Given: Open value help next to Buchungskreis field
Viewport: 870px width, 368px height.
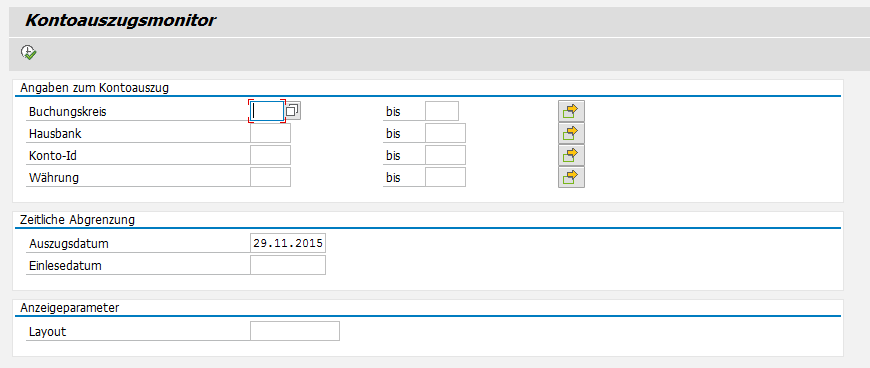Looking at the screenshot, I should pyautogui.click(x=292, y=110).
